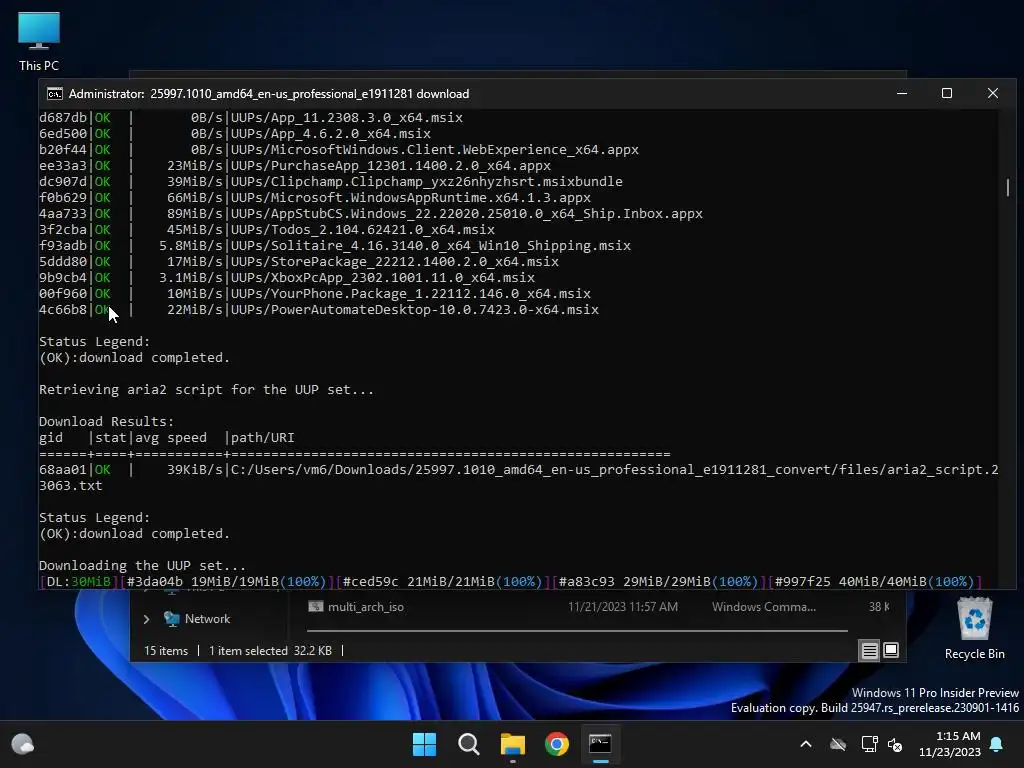Click the Todos msix download line
Viewport: 1024px width, 768px height.
(266, 229)
